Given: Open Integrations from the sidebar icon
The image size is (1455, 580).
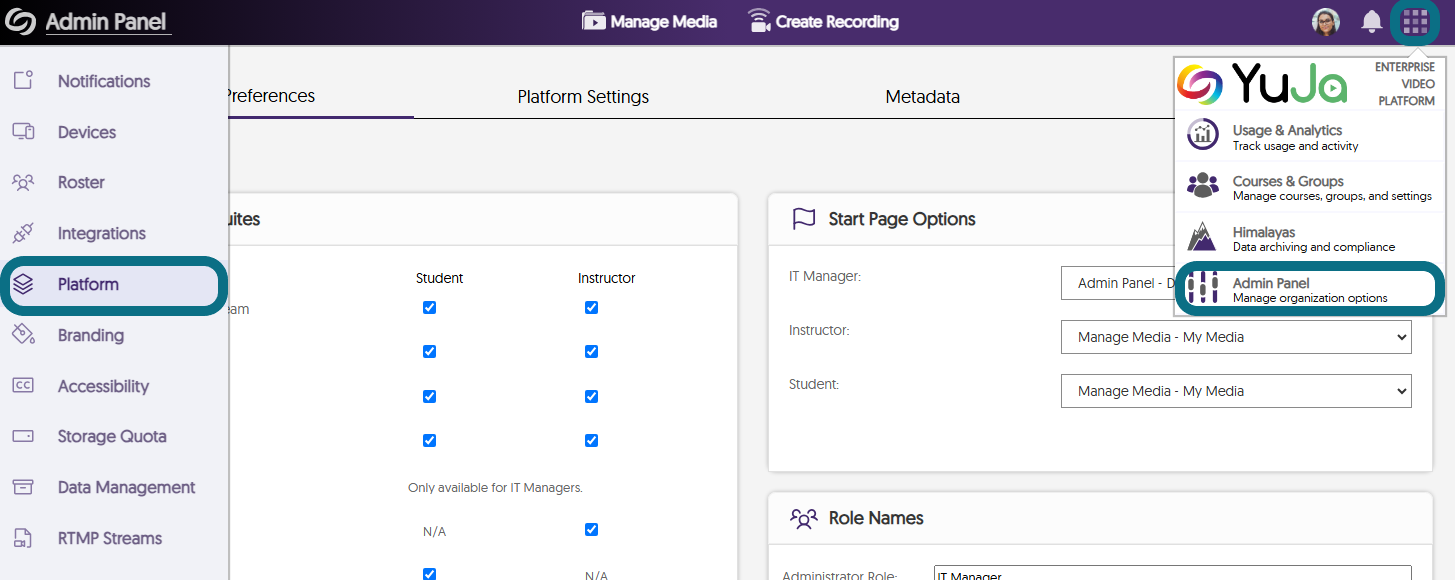Looking at the screenshot, I should point(22,233).
